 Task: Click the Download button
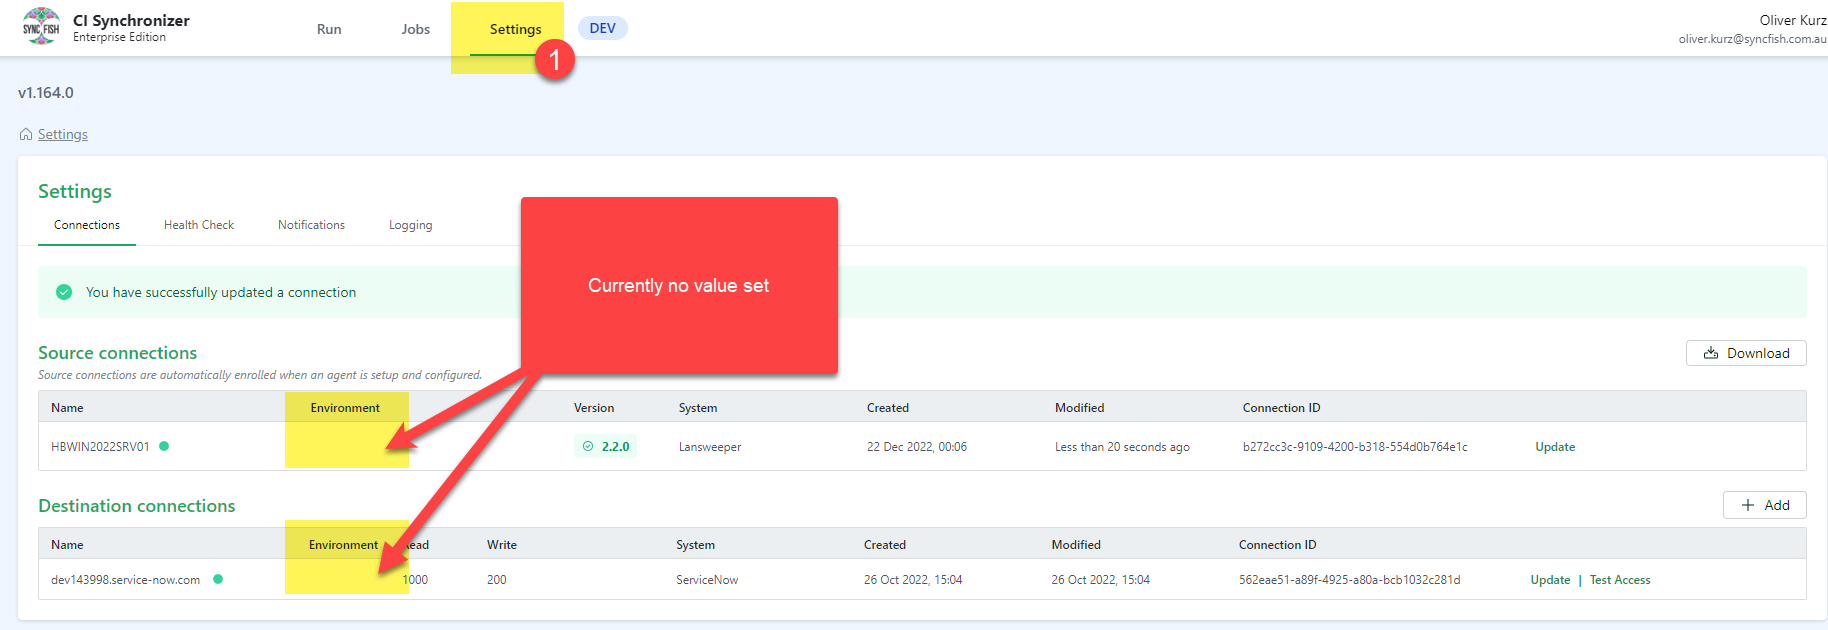pos(1746,353)
